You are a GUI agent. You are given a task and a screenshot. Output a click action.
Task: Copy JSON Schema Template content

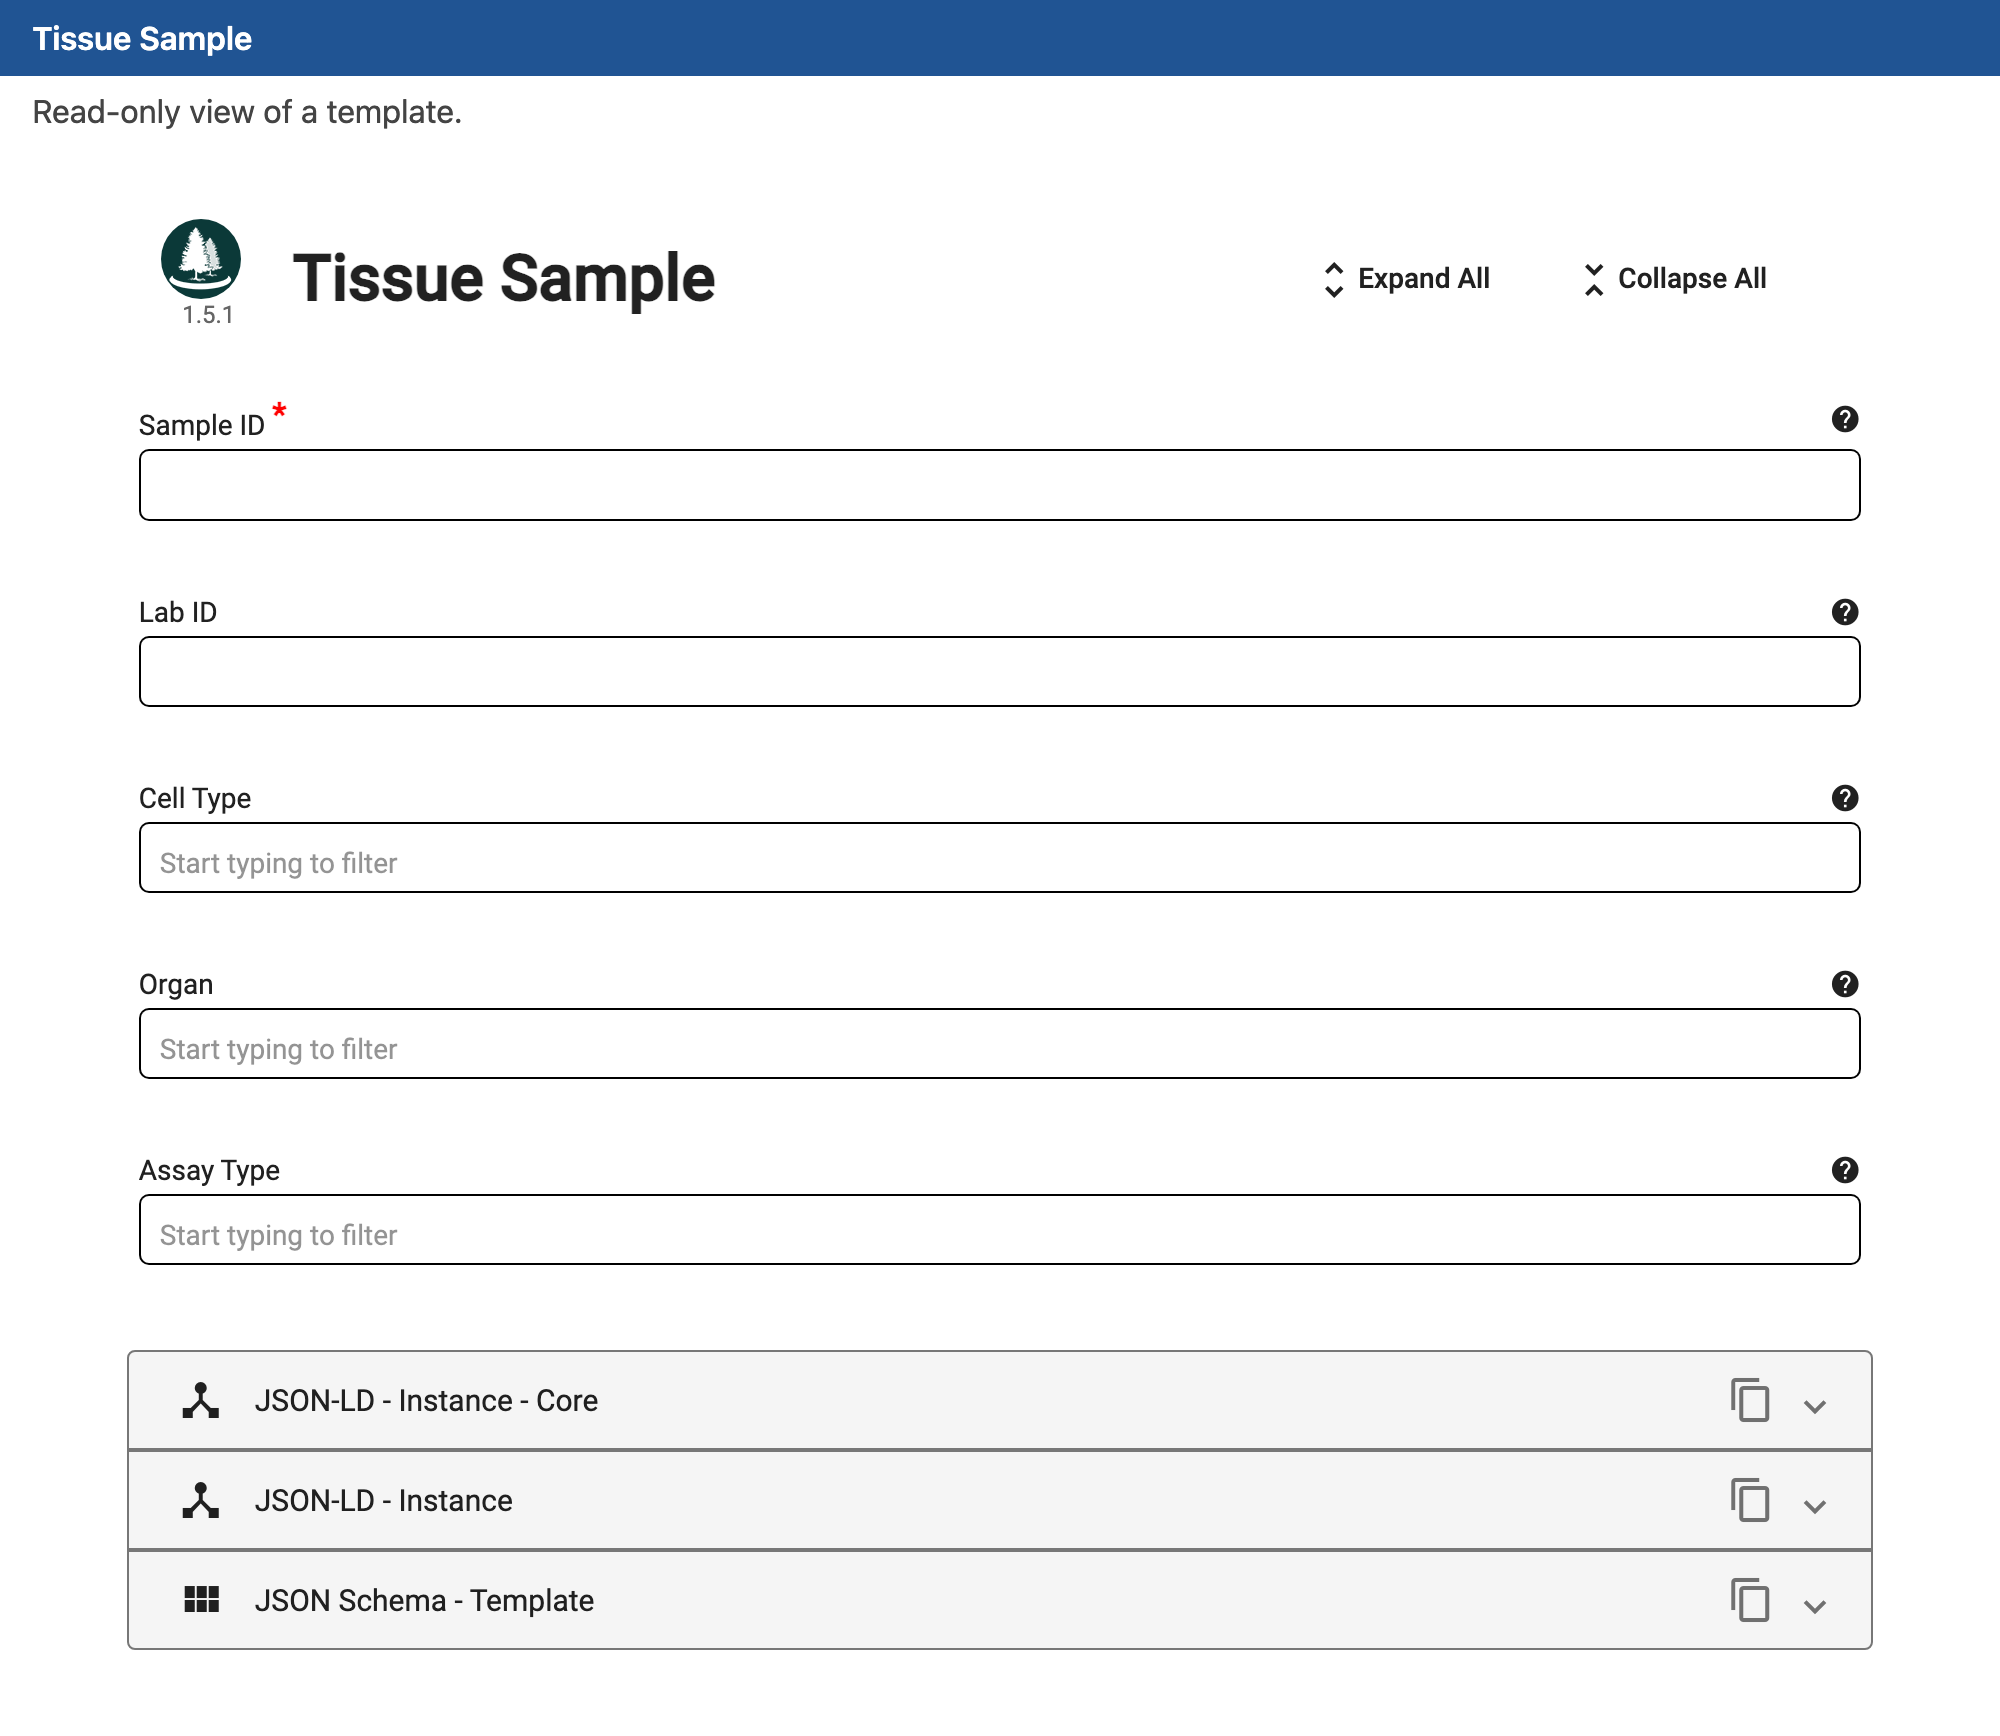point(1750,1600)
